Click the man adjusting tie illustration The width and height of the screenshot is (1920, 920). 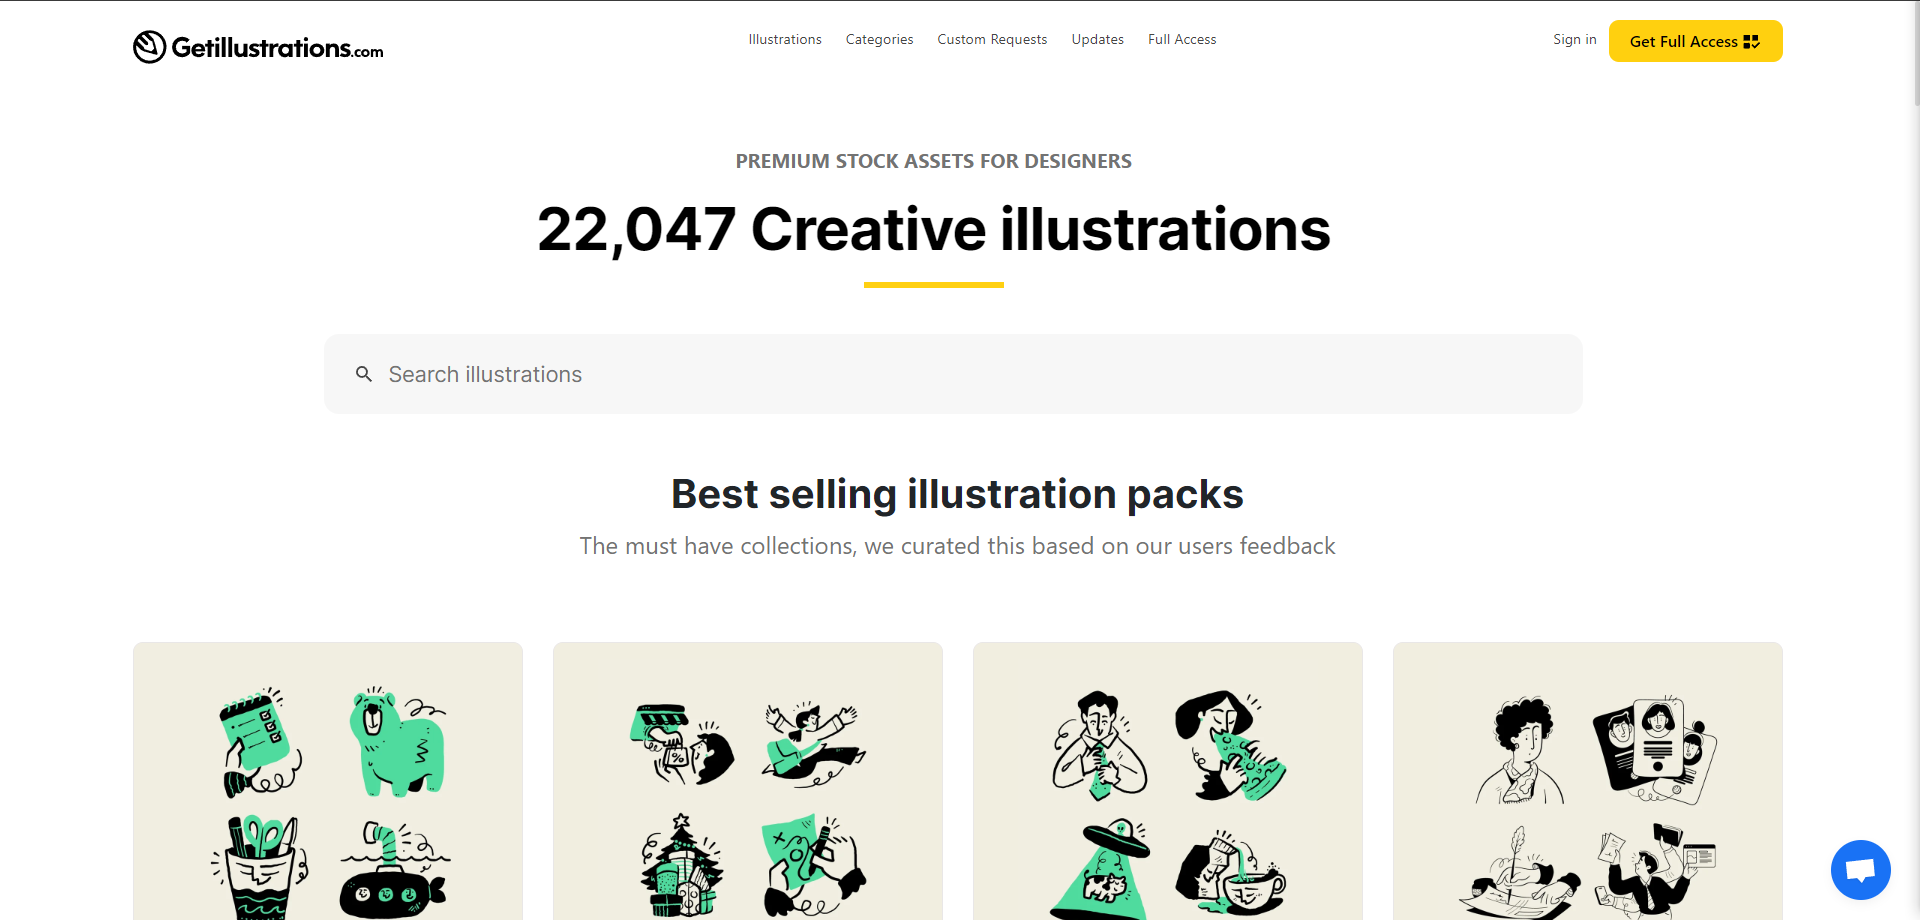click(1098, 746)
